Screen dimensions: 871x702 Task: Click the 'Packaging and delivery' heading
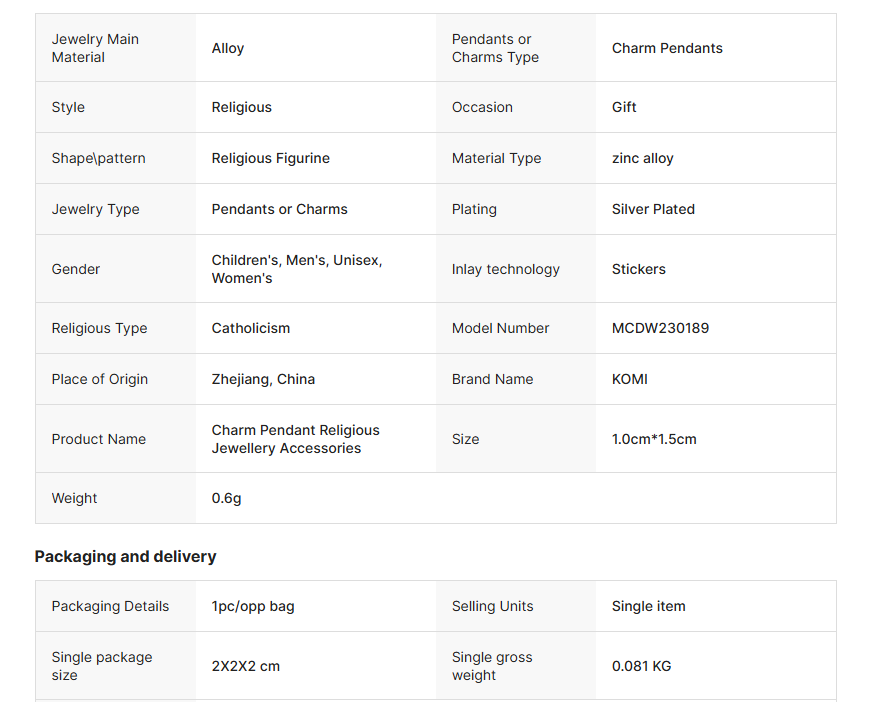tap(125, 557)
